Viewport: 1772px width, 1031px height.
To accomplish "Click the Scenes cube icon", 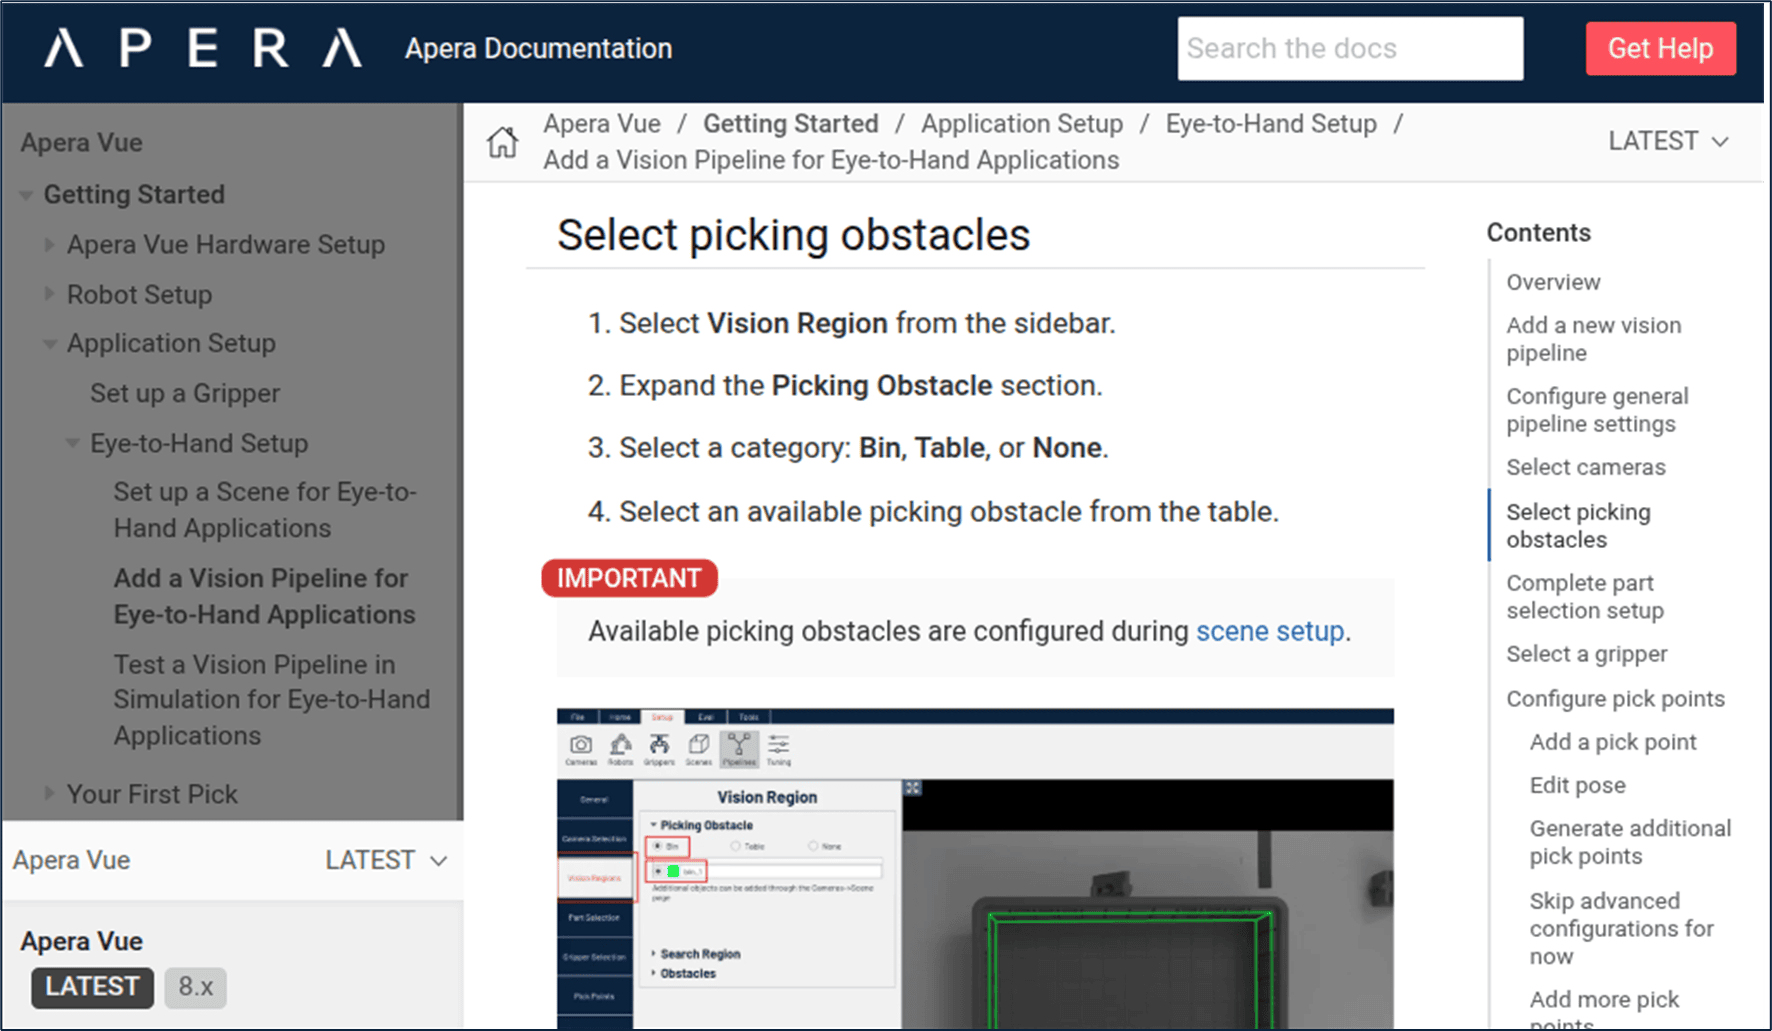I will [x=699, y=747].
